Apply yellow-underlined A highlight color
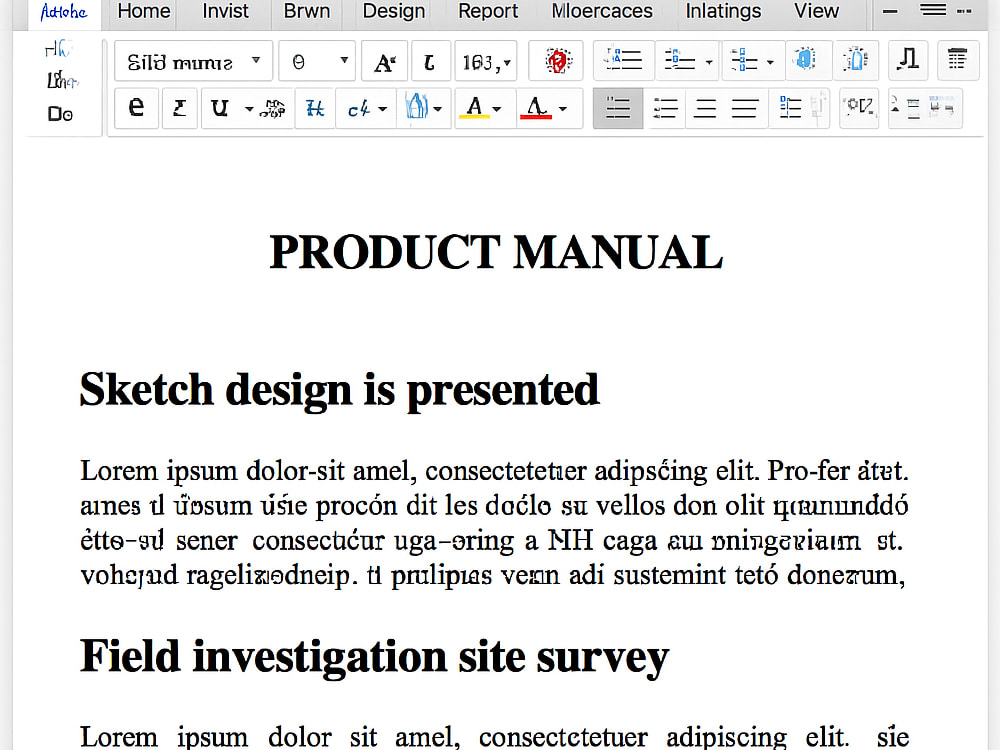 click(474, 108)
